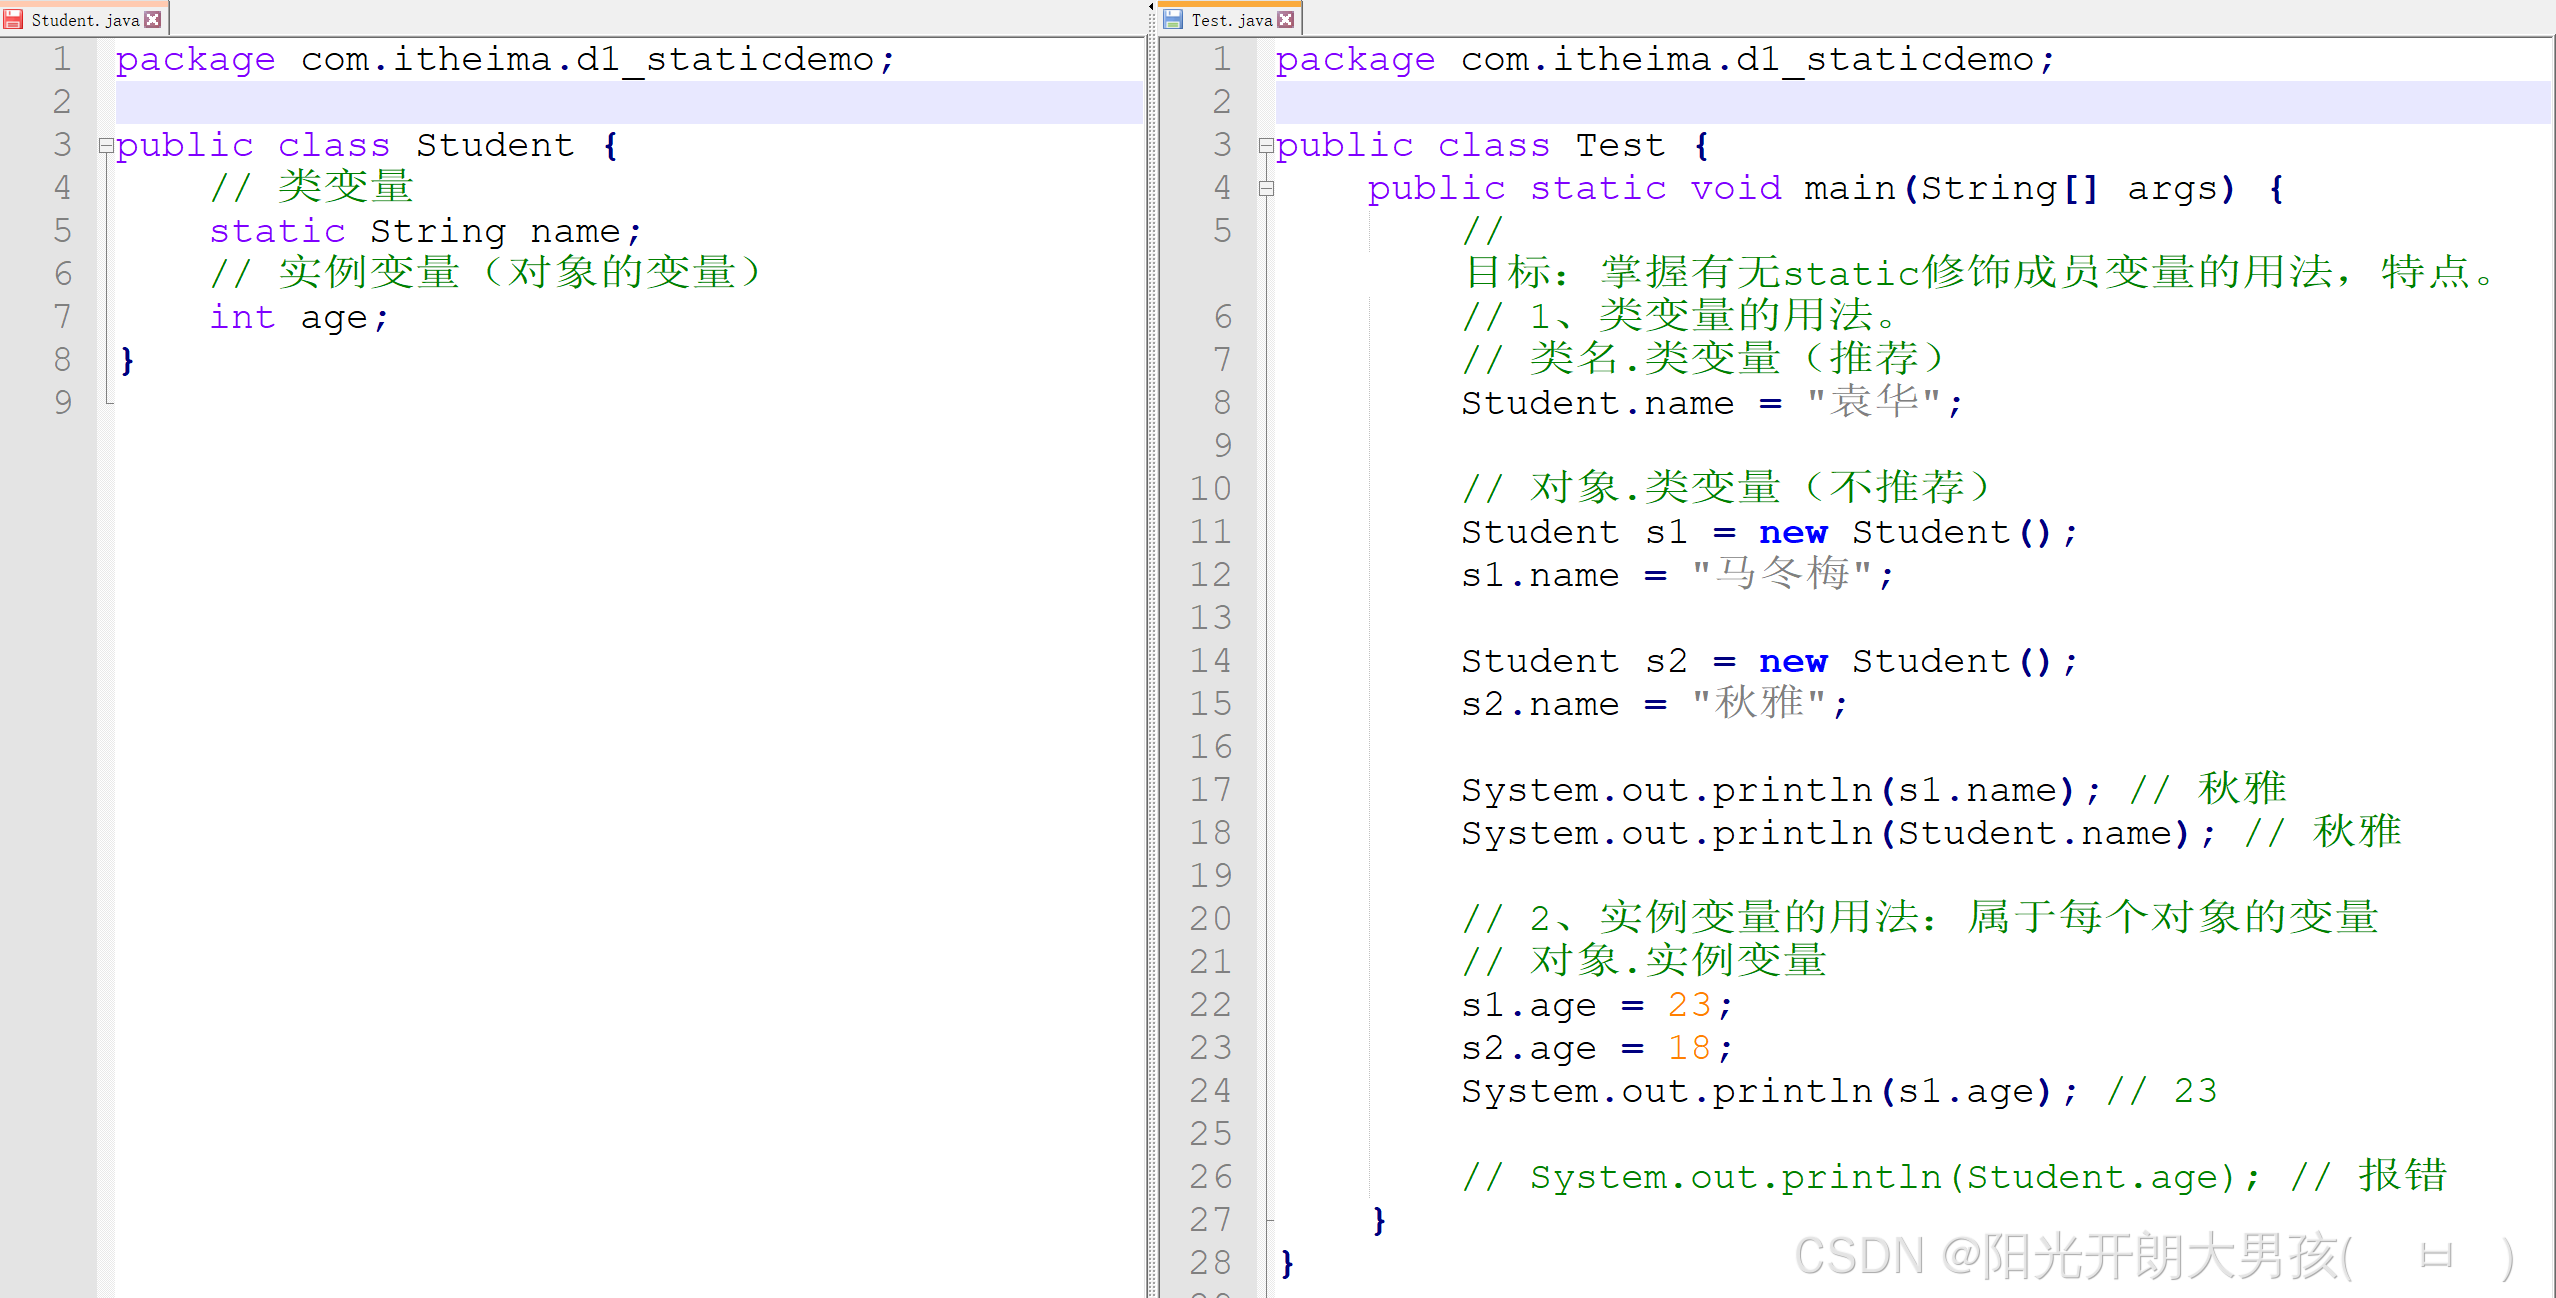Switch to the Test.java tab
Image resolution: width=2556 pixels, height=1298 pixels.
tap(1231, 19)
